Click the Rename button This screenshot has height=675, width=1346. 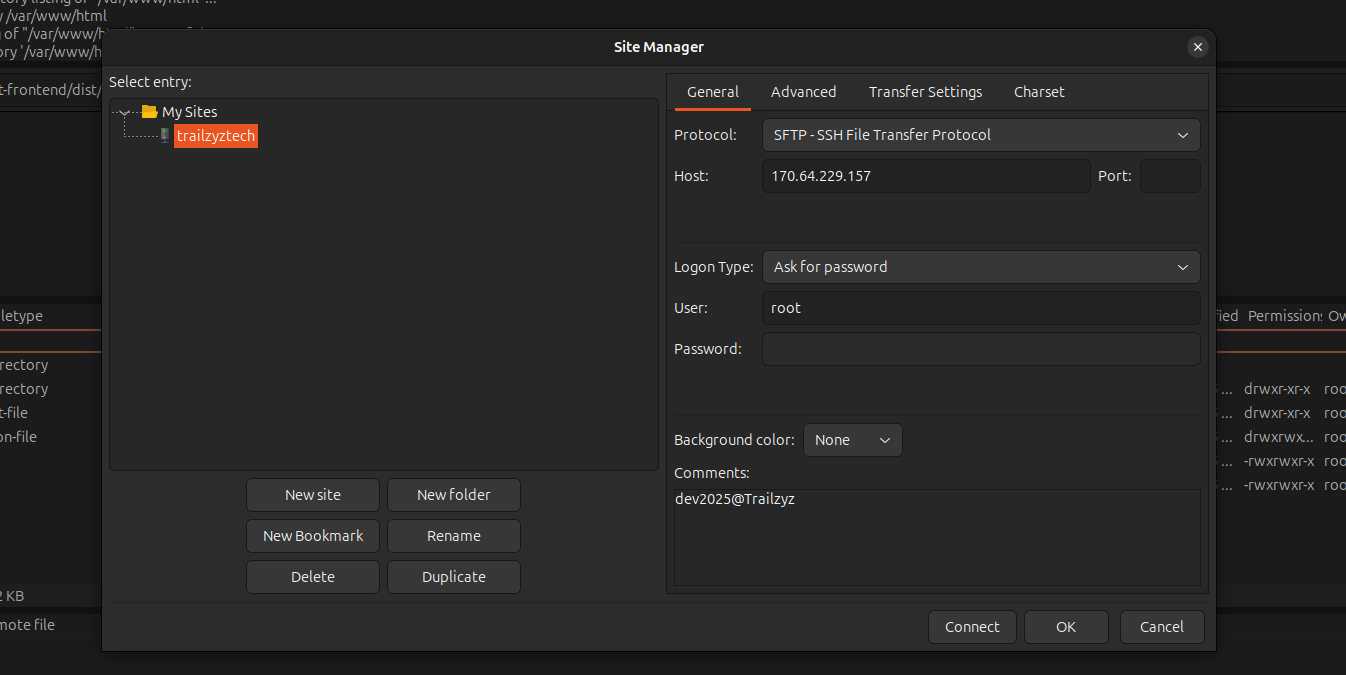pyautogui.click(x=454, y=536)
